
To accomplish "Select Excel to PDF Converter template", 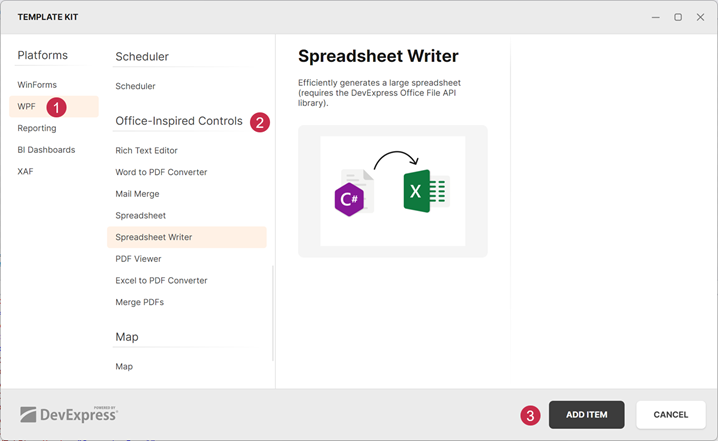I will [x=161, y=280].
